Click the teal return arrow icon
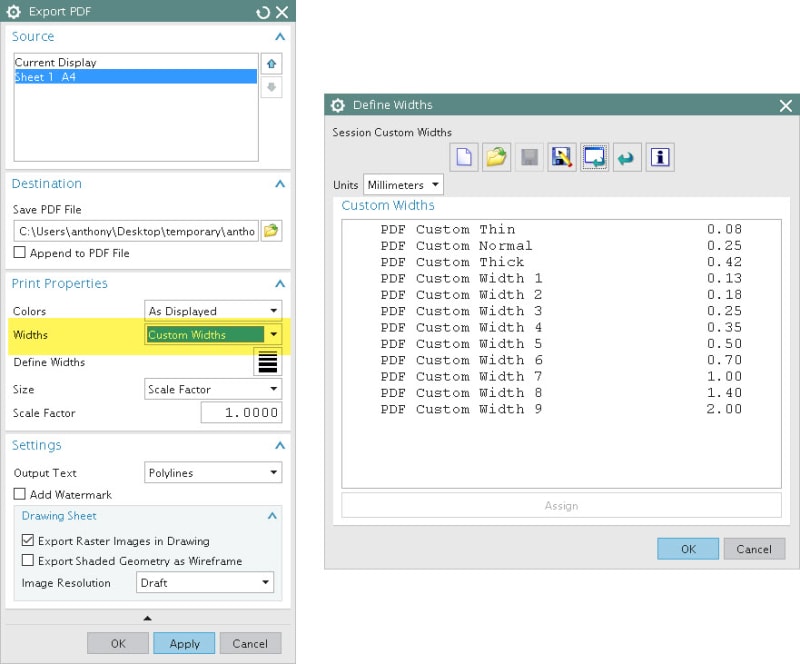The image size is (800, 664). tap(627, 157)
